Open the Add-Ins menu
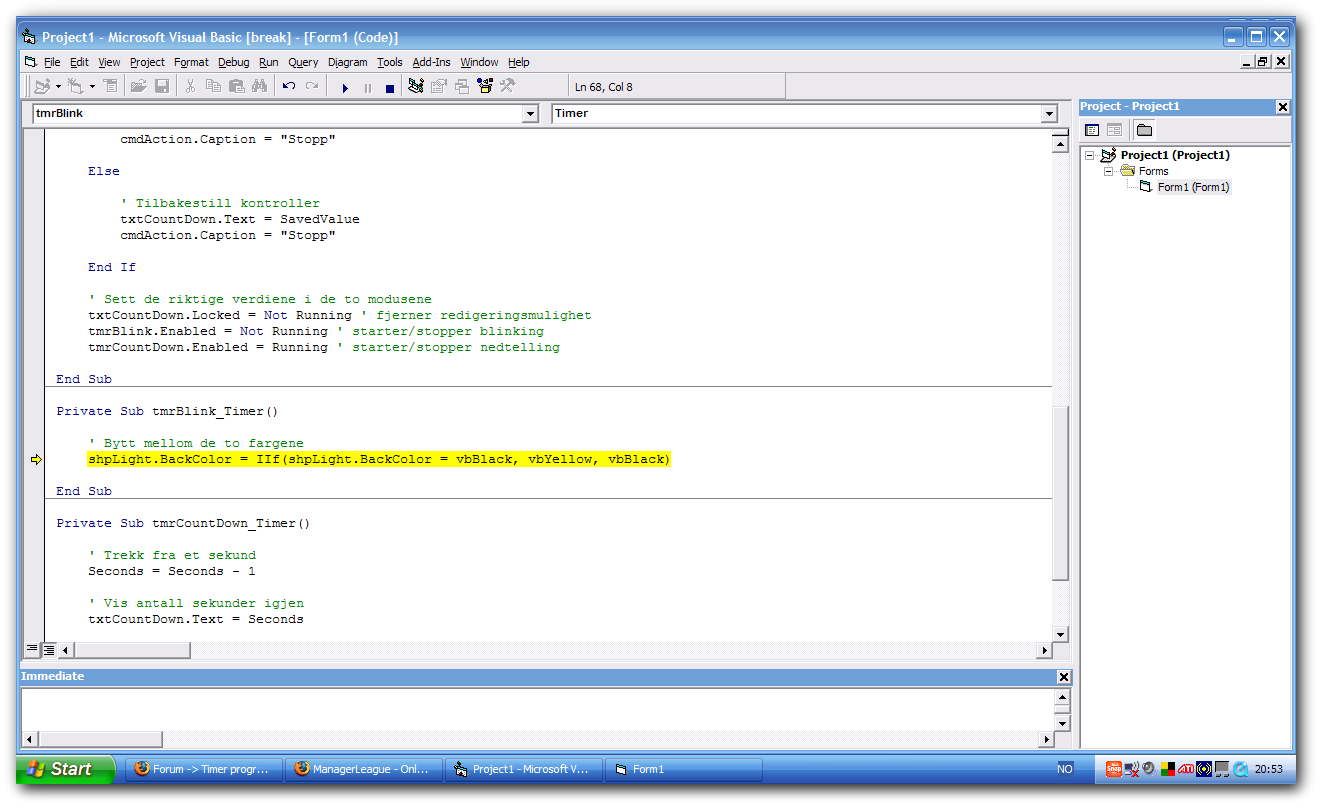The width and height of the screenshot is (1320, 808). [431, 62]
